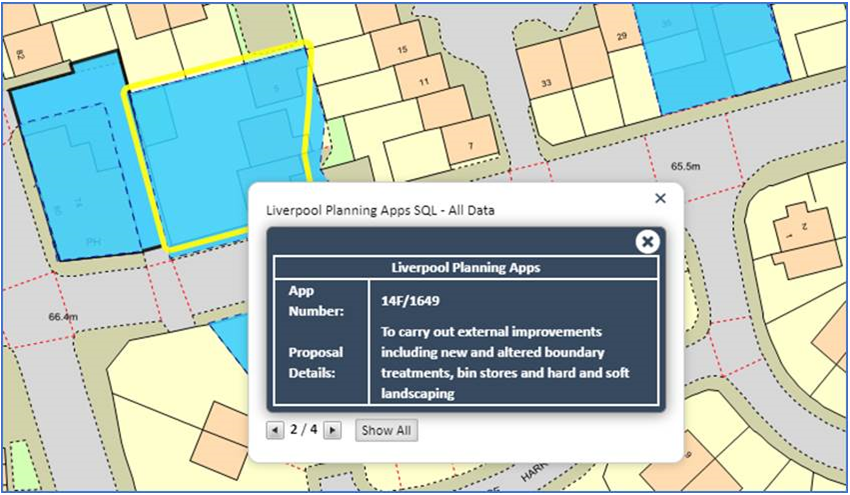Click the 65.5m spot height label

pyautogui.click(x=686, y=166)
